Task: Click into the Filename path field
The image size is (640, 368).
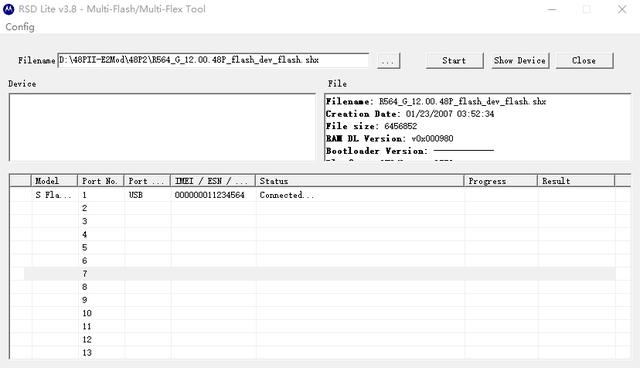Action: tap(213, 60)
